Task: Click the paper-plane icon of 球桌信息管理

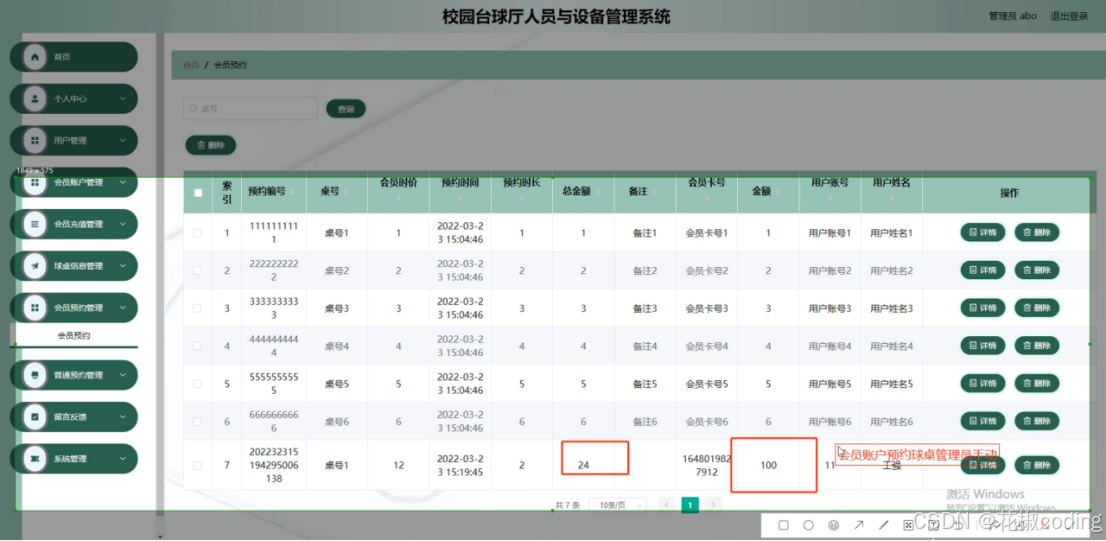Action: tap(35, 266)
